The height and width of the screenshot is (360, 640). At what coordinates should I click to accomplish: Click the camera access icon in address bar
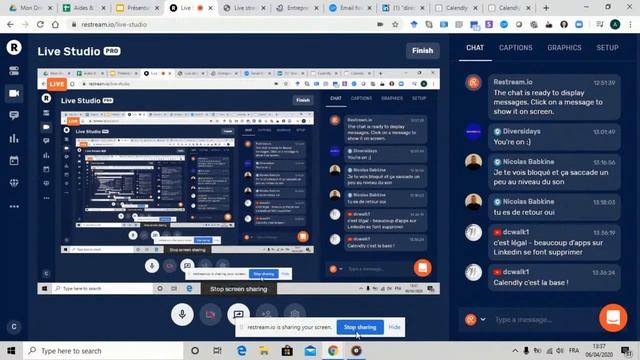[380, 24]
